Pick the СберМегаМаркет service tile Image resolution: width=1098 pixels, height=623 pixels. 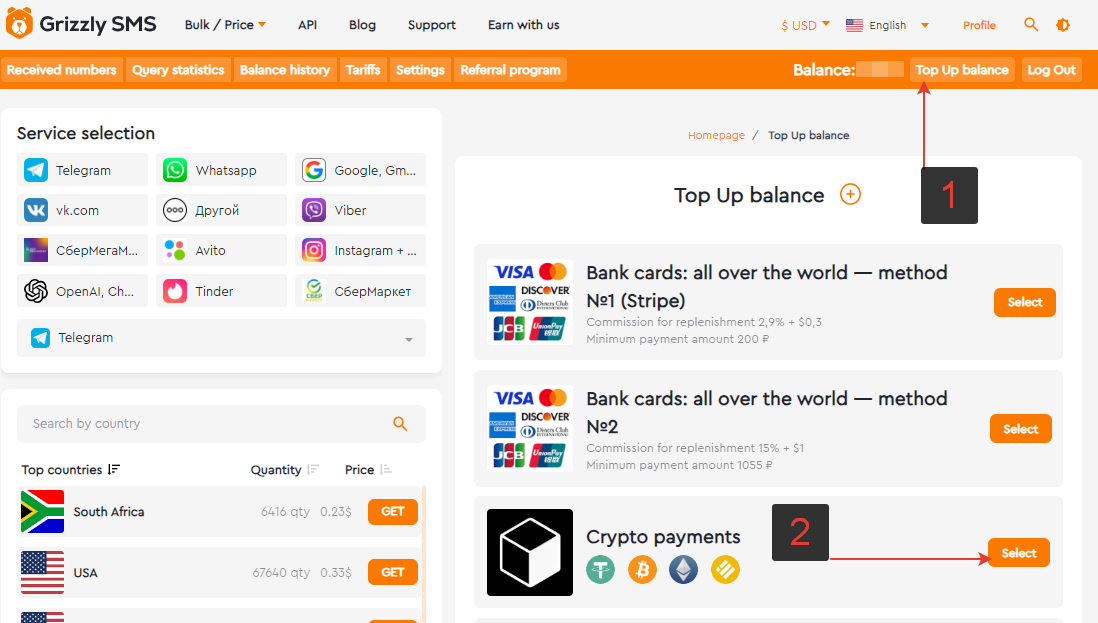[83, 251]
